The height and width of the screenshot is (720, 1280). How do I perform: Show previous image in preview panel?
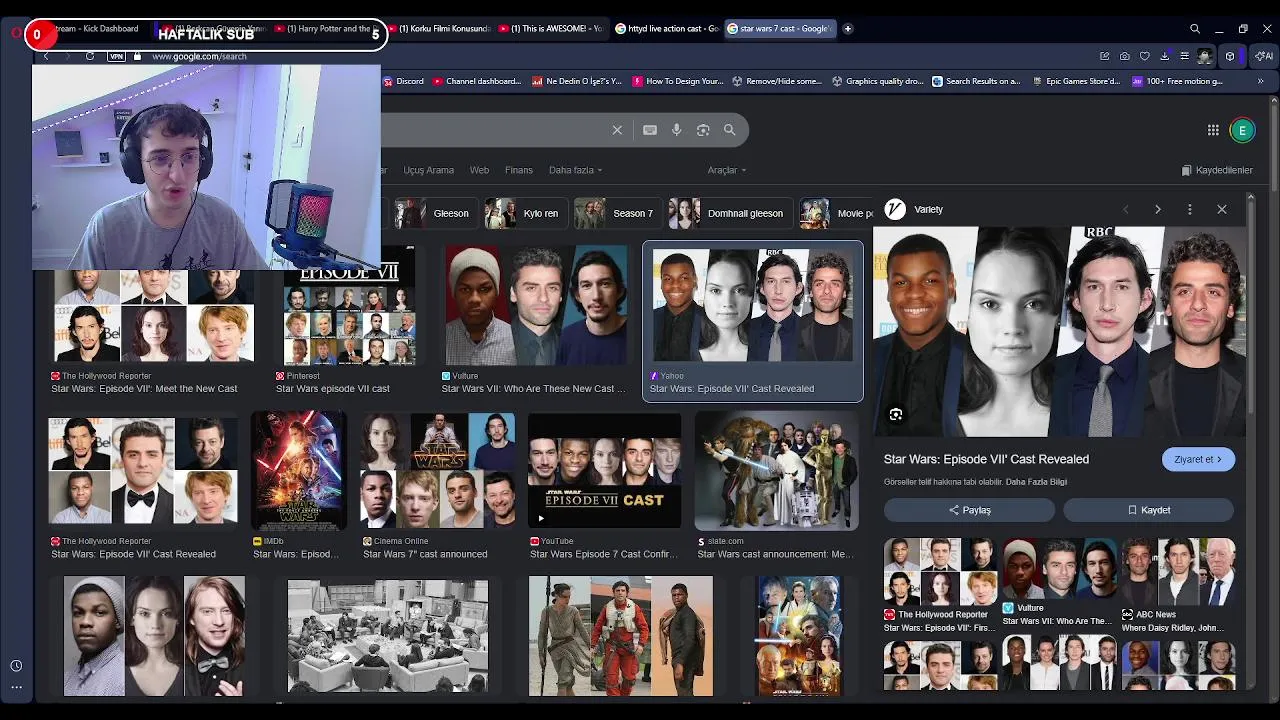click(x=1126, y=210)
